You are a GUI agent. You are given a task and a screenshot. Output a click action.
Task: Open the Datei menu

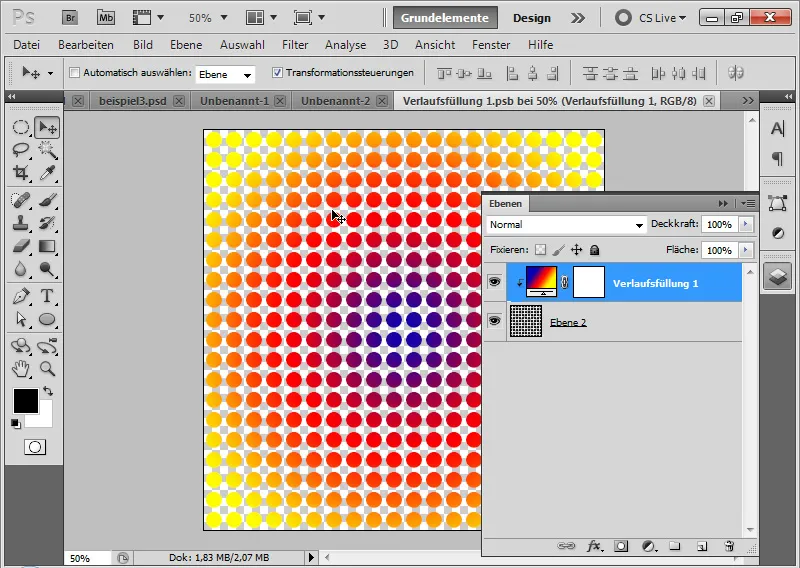[x=27, y=45]
